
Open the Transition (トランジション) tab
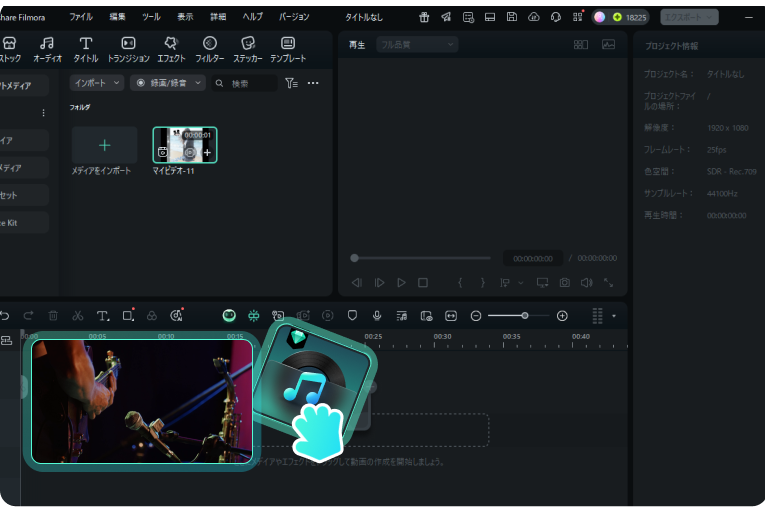coord(128,49)
